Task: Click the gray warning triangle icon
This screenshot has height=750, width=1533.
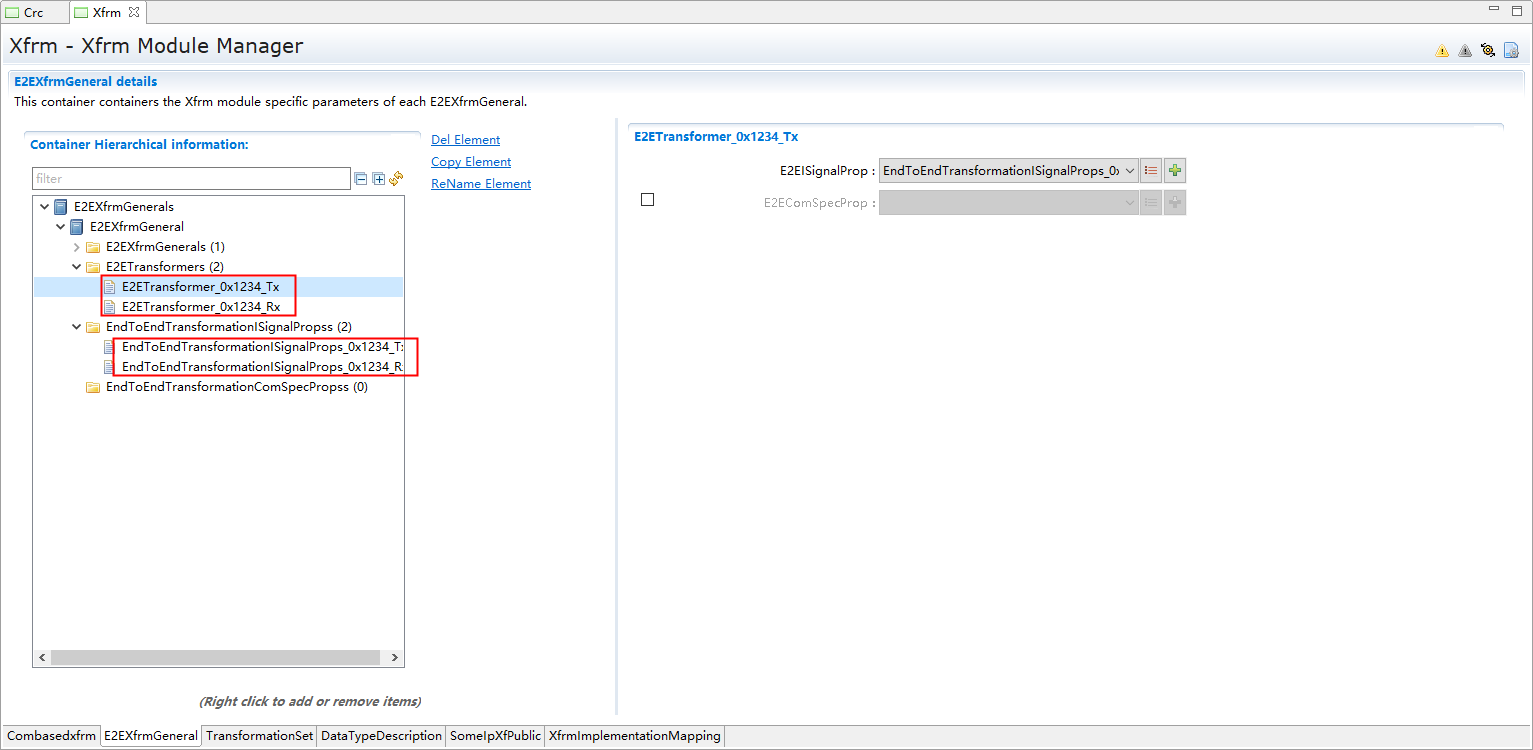Action: click(x=1465, y=51)
